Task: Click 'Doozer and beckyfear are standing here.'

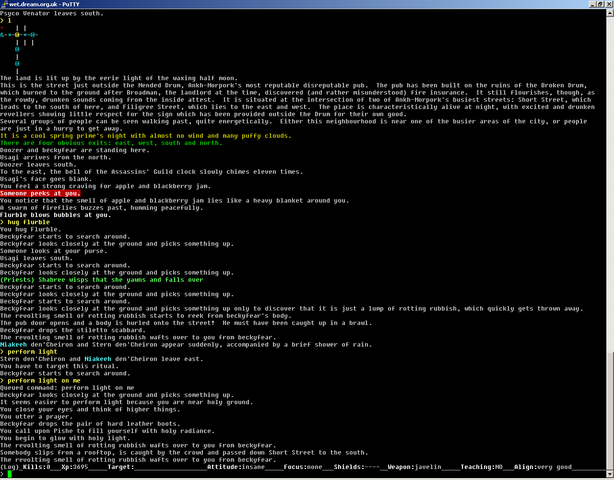Action: coord(75,150)
